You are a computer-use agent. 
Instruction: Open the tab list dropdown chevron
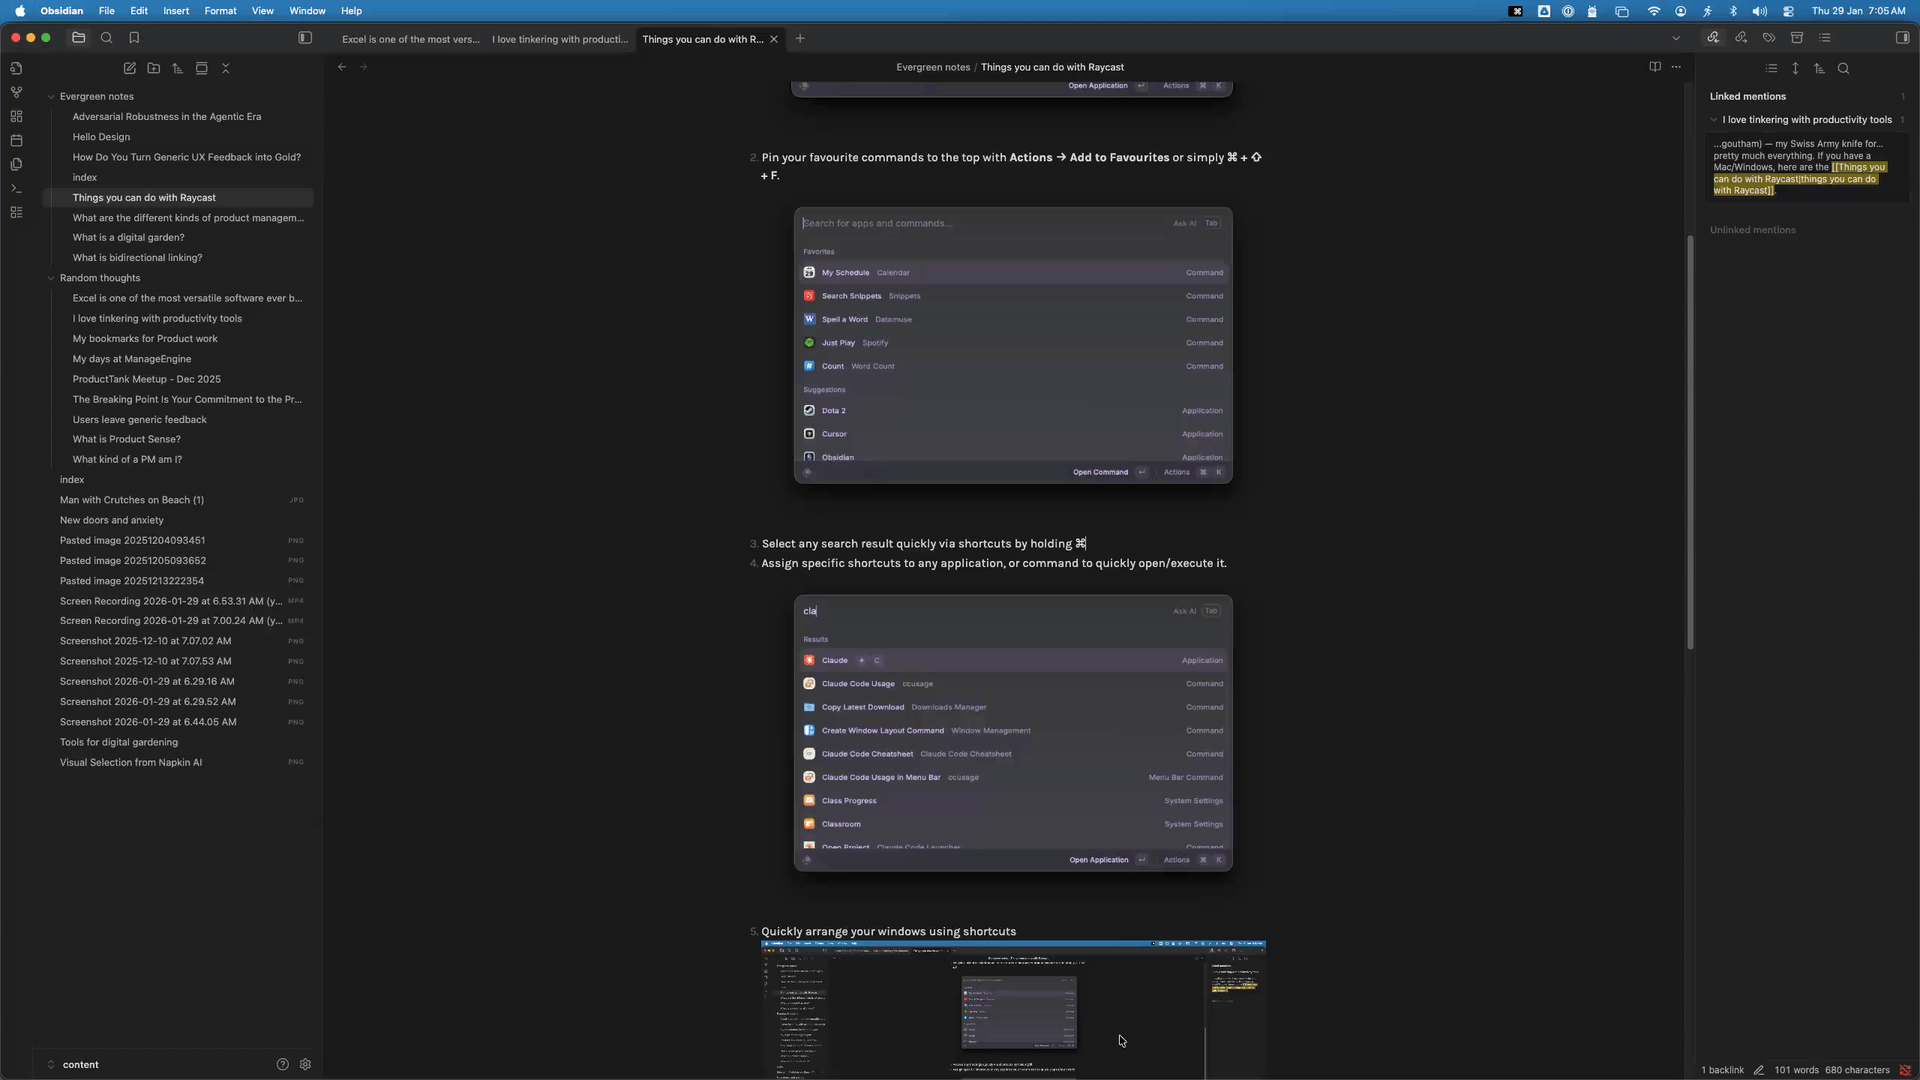(1676, 38)
